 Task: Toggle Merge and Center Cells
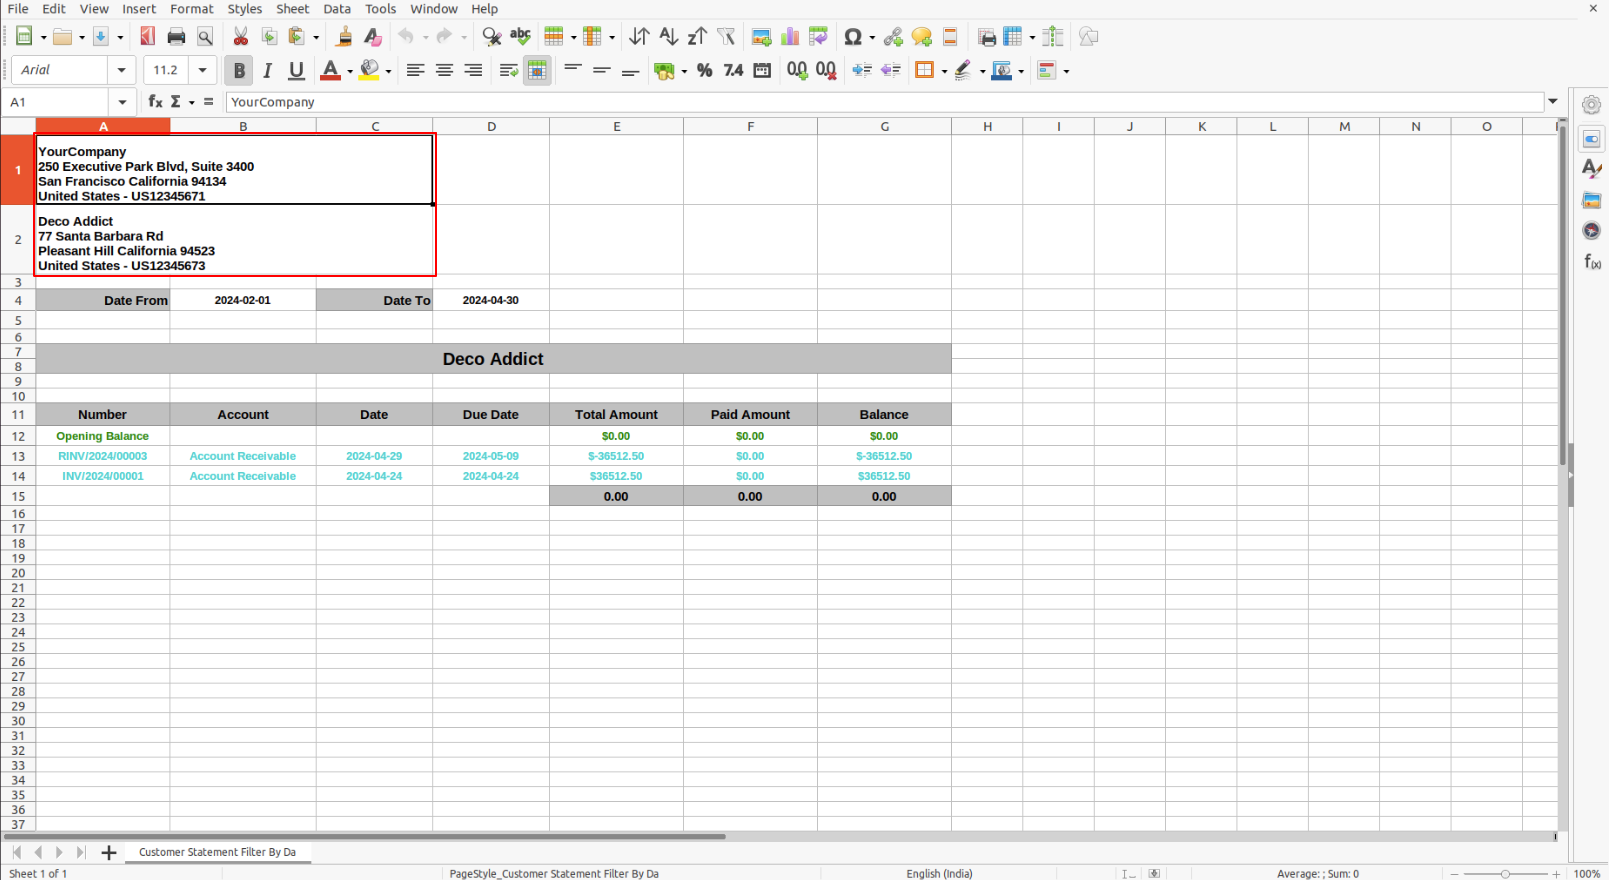[537, 70]
